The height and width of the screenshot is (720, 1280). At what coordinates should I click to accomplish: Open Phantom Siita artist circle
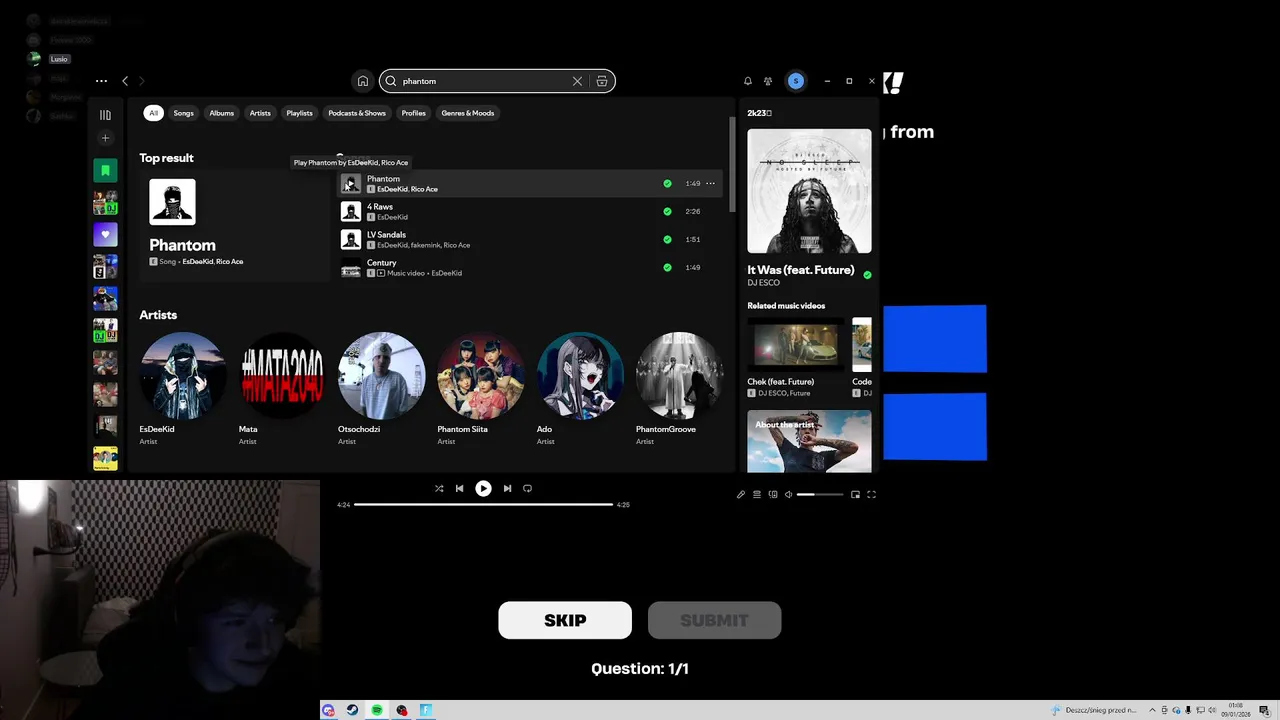(x=480, y=375)
